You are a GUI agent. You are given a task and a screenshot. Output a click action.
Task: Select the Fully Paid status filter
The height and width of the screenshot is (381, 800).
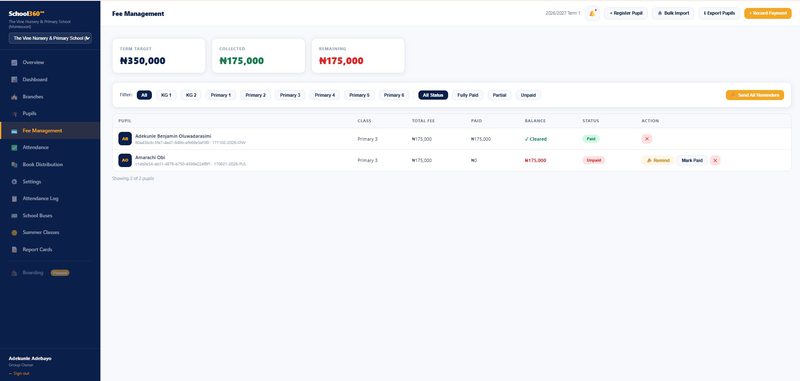(x=468, y=95)
